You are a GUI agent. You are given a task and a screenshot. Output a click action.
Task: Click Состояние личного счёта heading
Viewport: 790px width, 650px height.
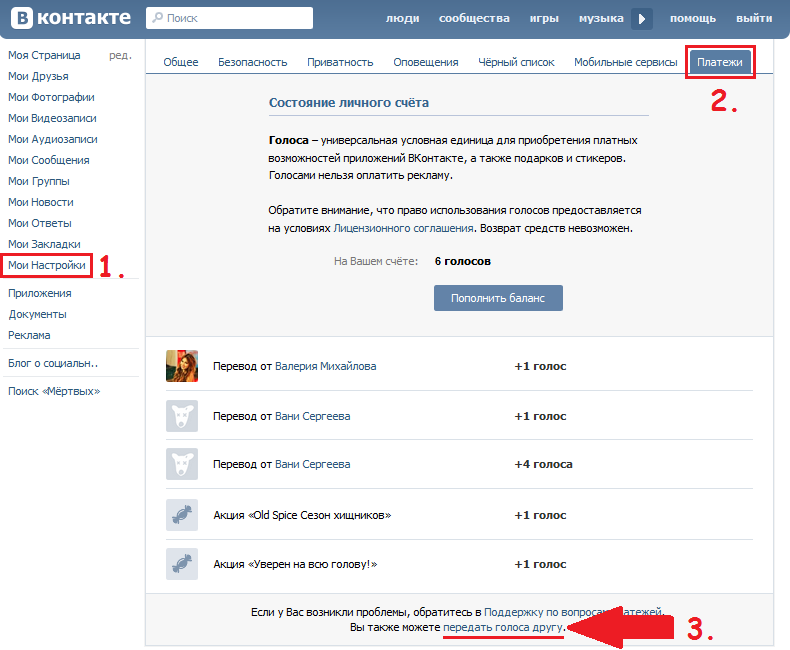[349, 102]
